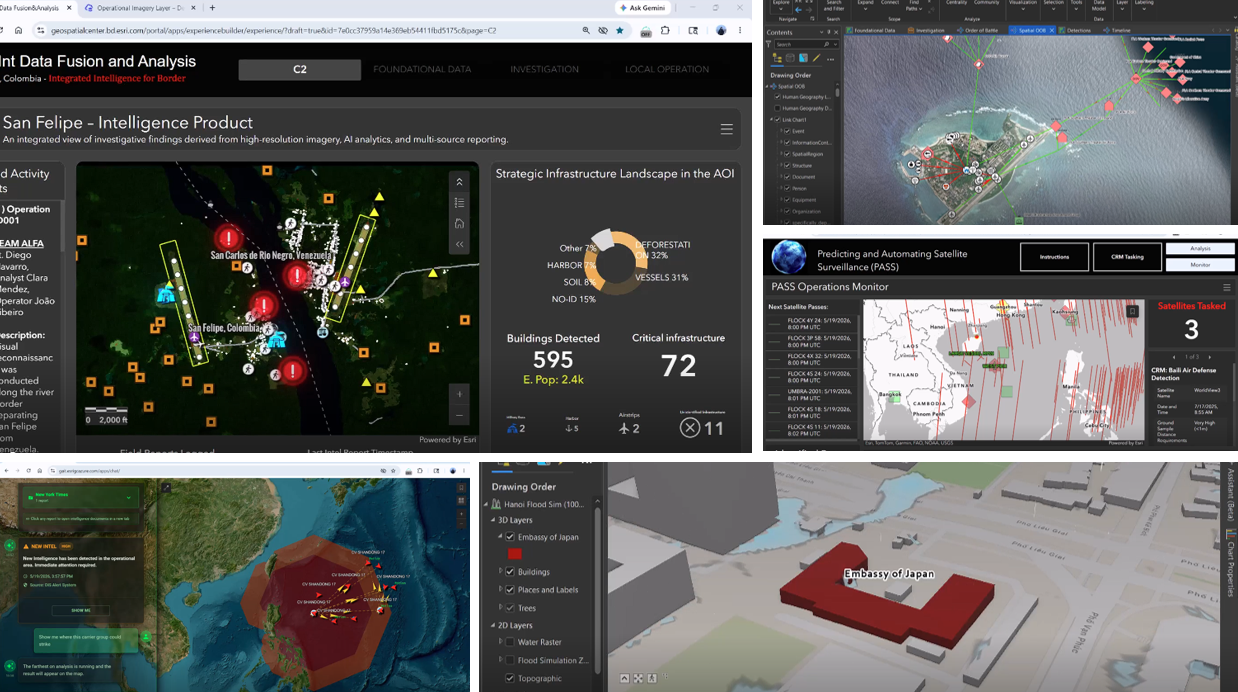Expand the Places and Labels layer

pyautogui.click(x=500, y=590)
